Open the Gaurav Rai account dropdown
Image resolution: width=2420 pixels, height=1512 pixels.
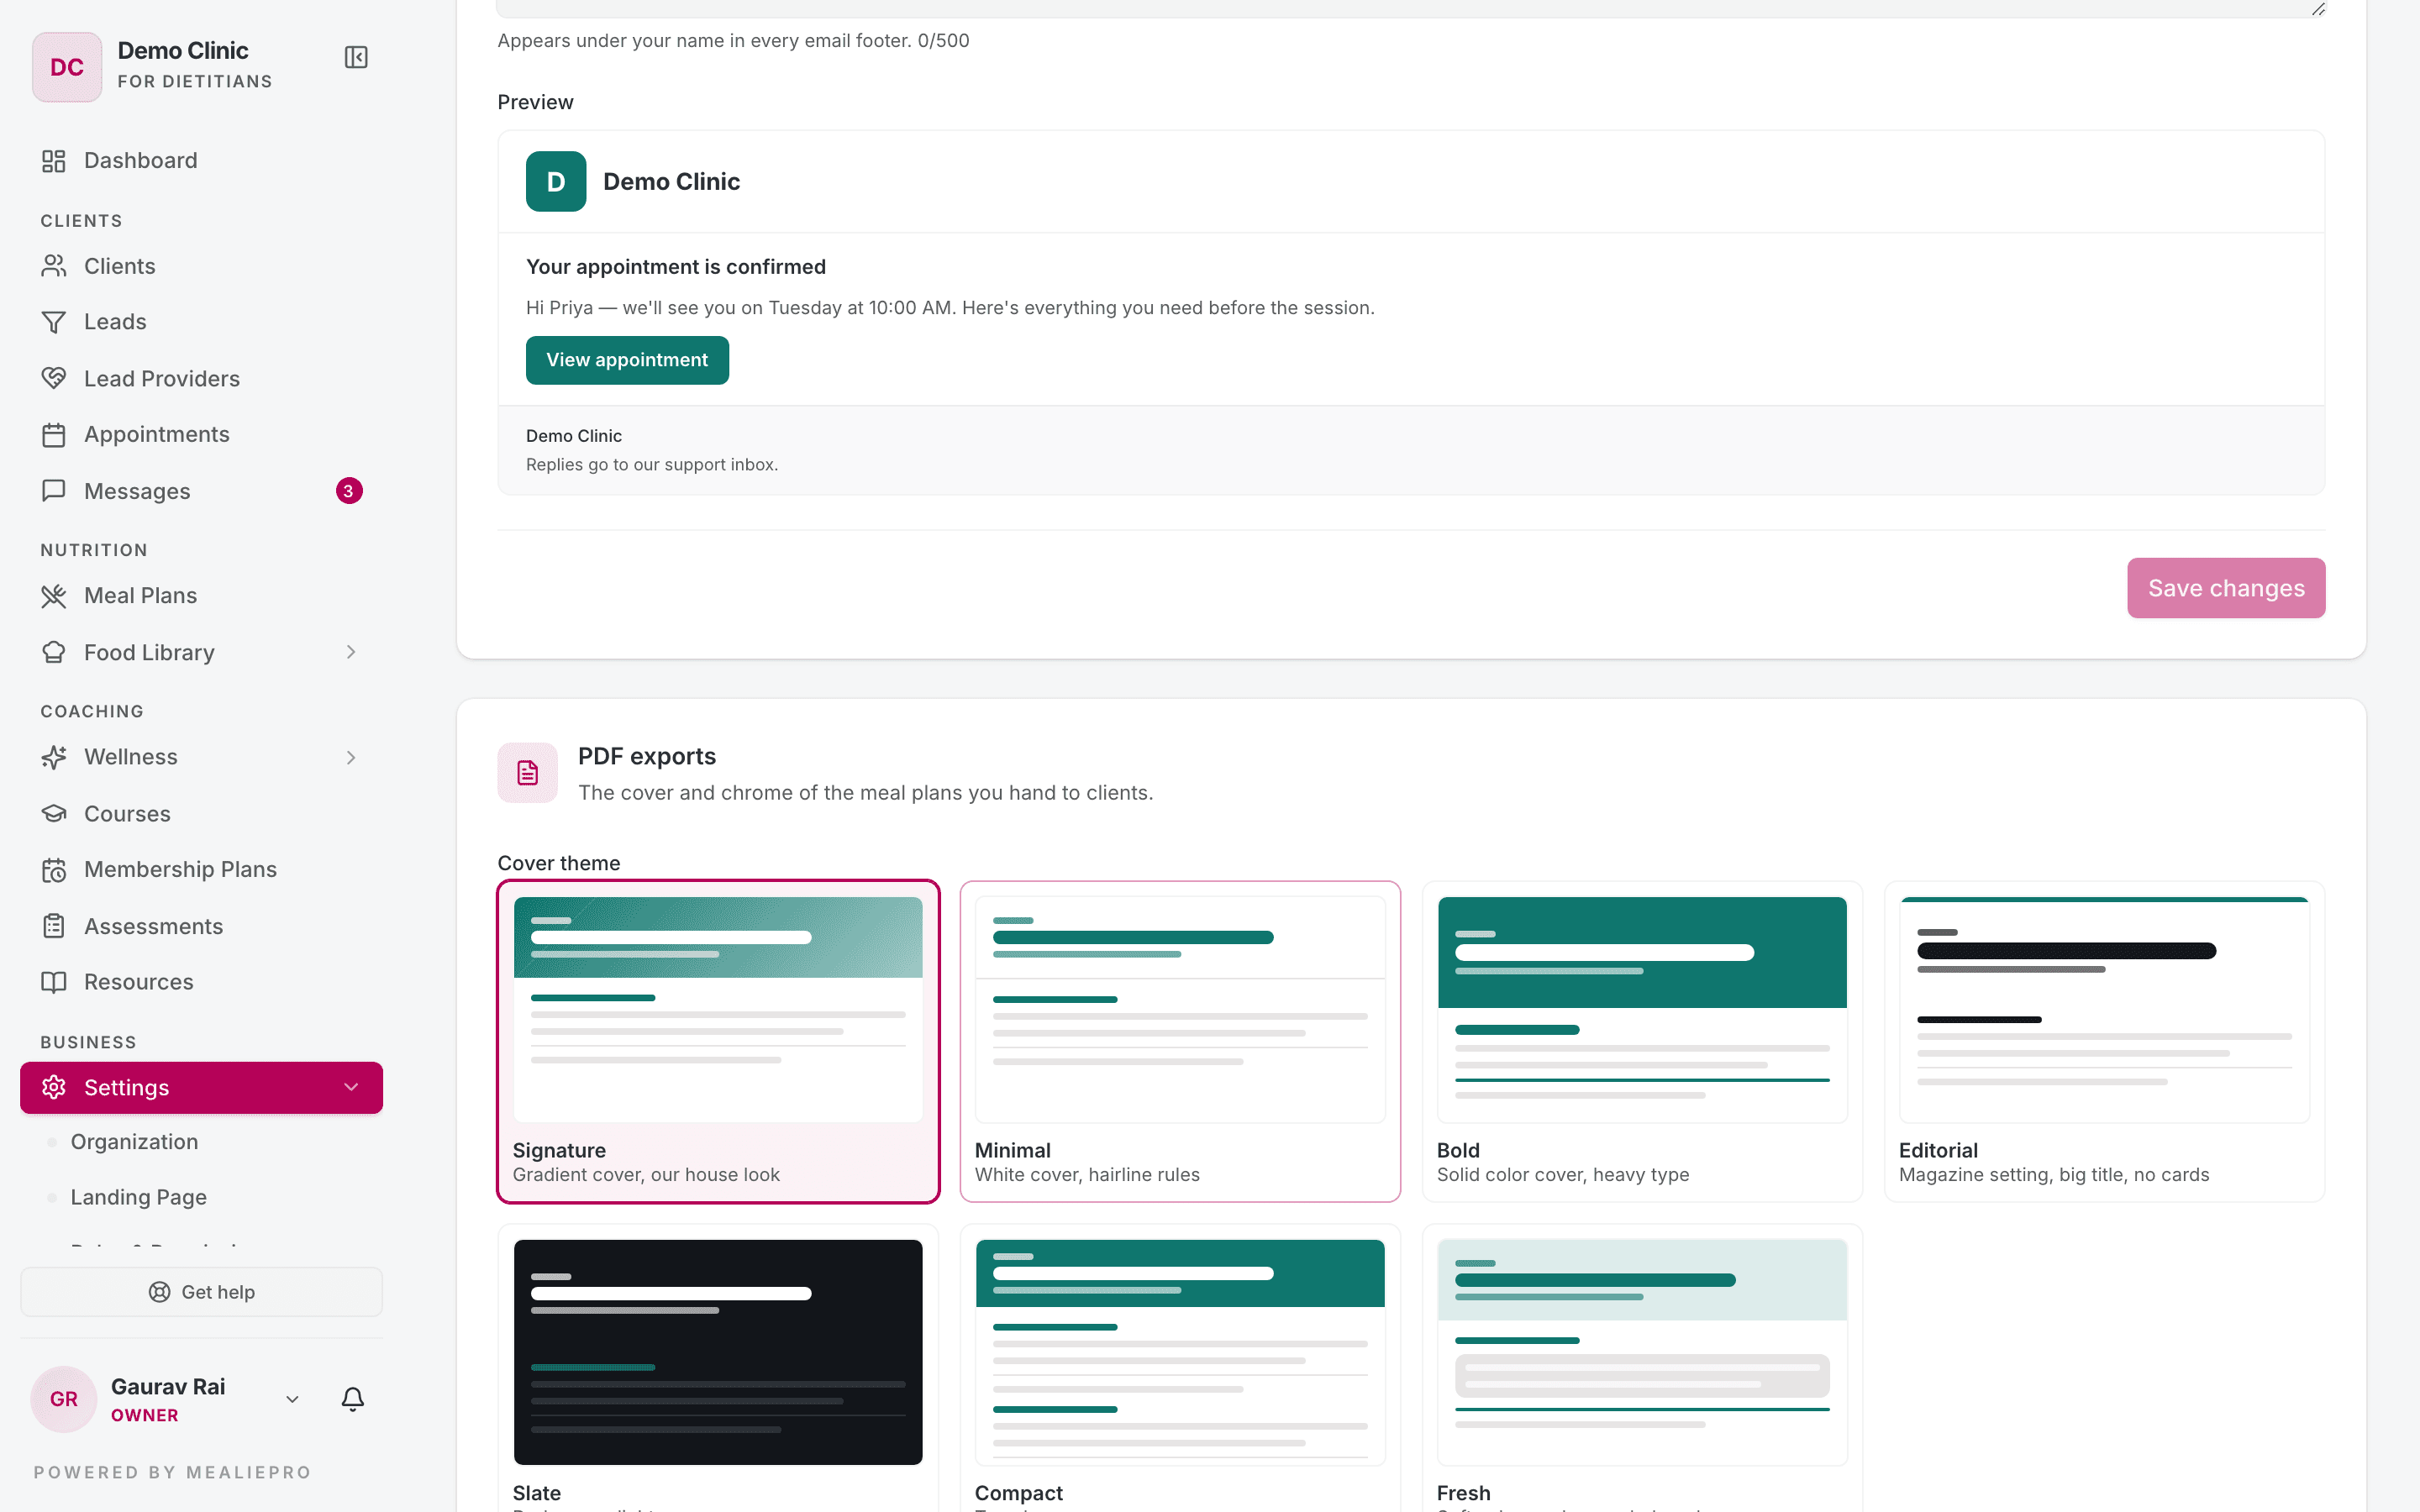tap(293, 1399)
